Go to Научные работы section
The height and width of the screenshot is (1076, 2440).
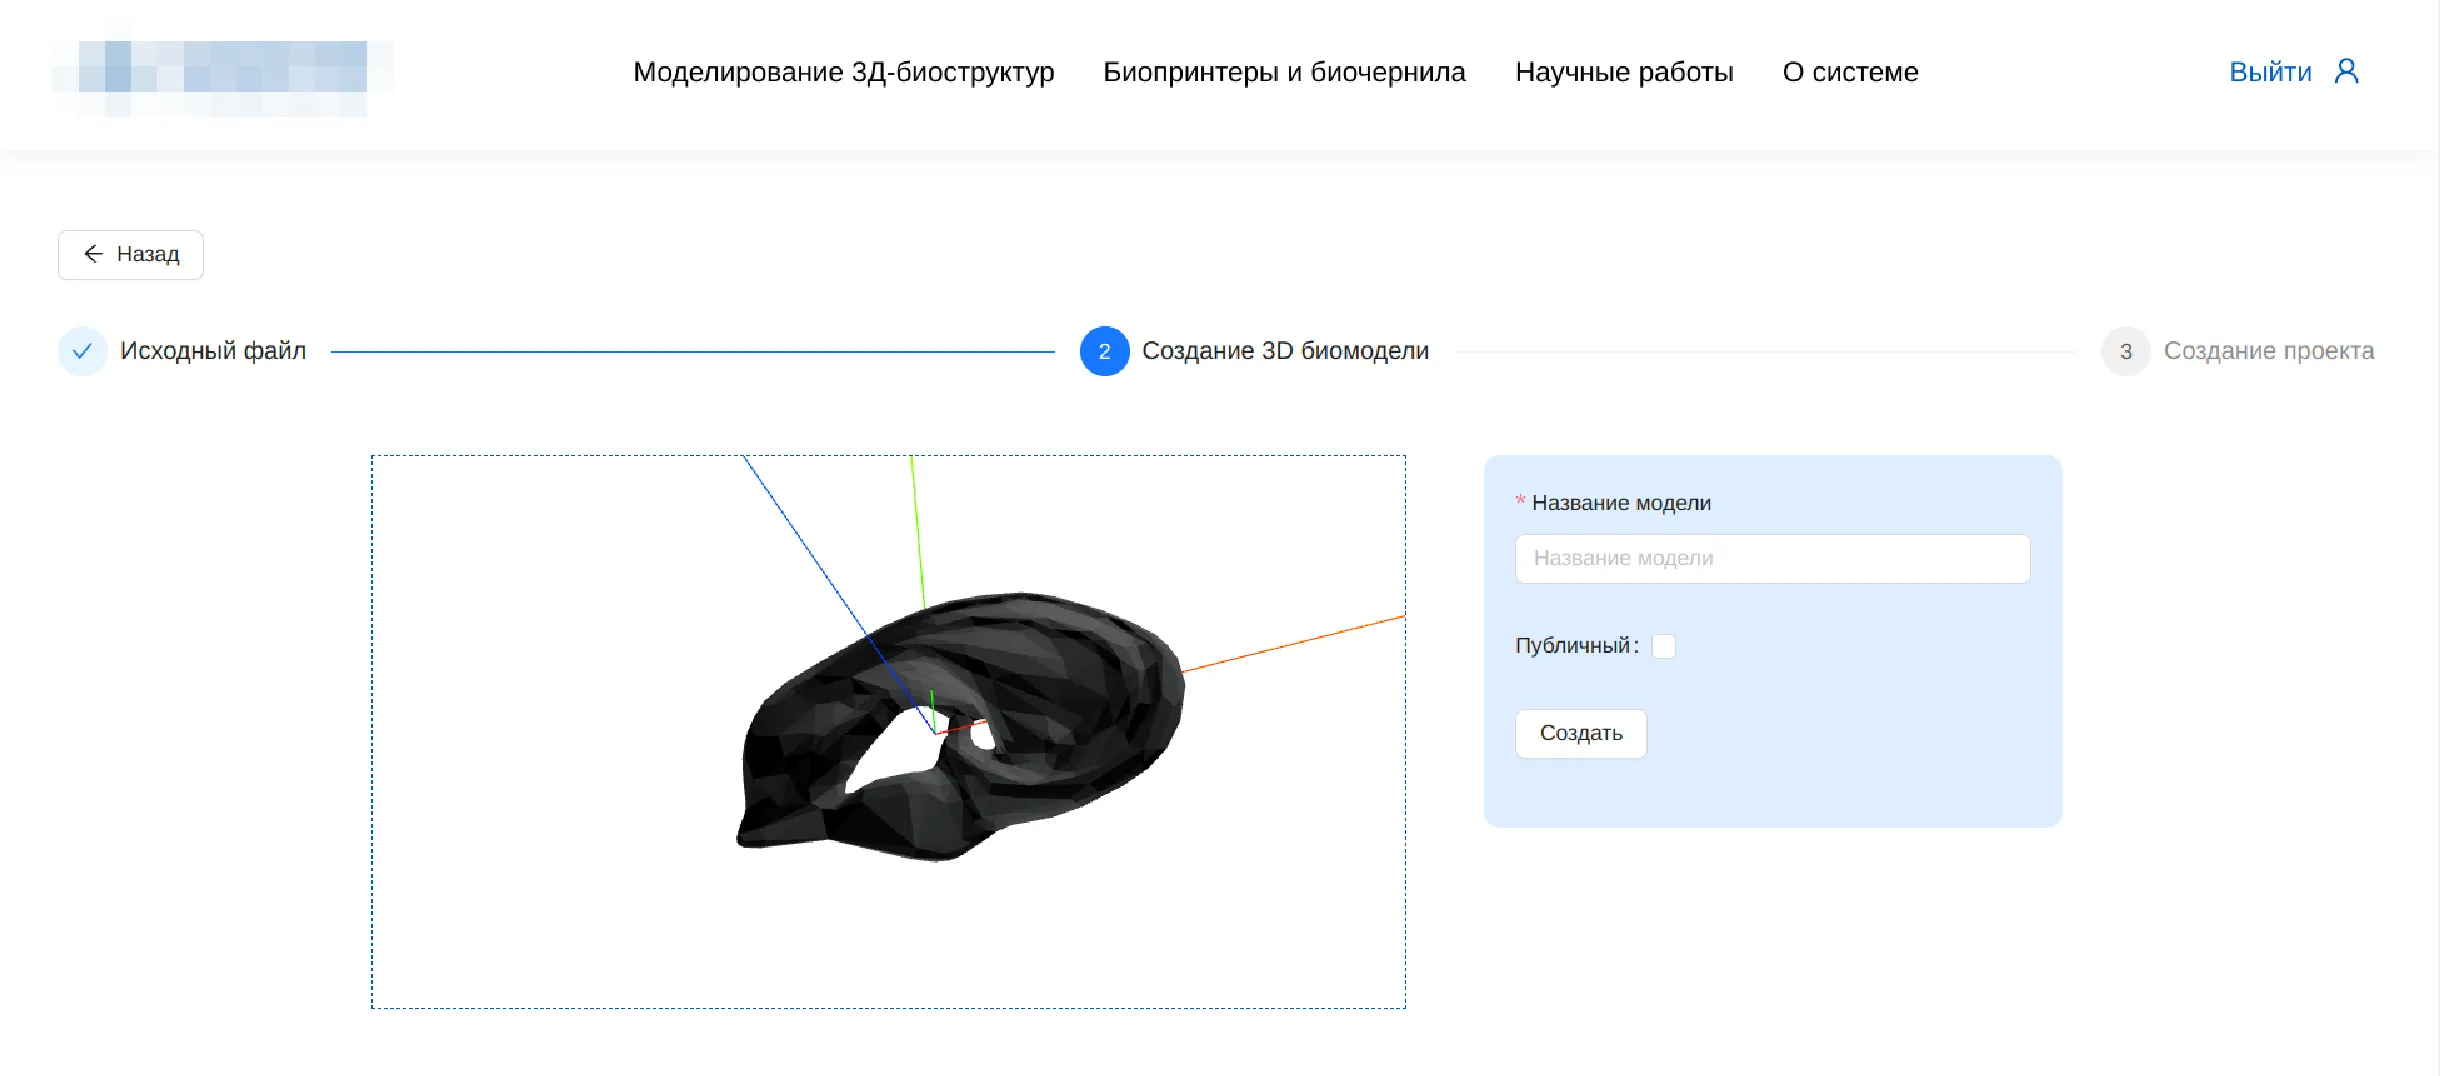coord(1624,72)
